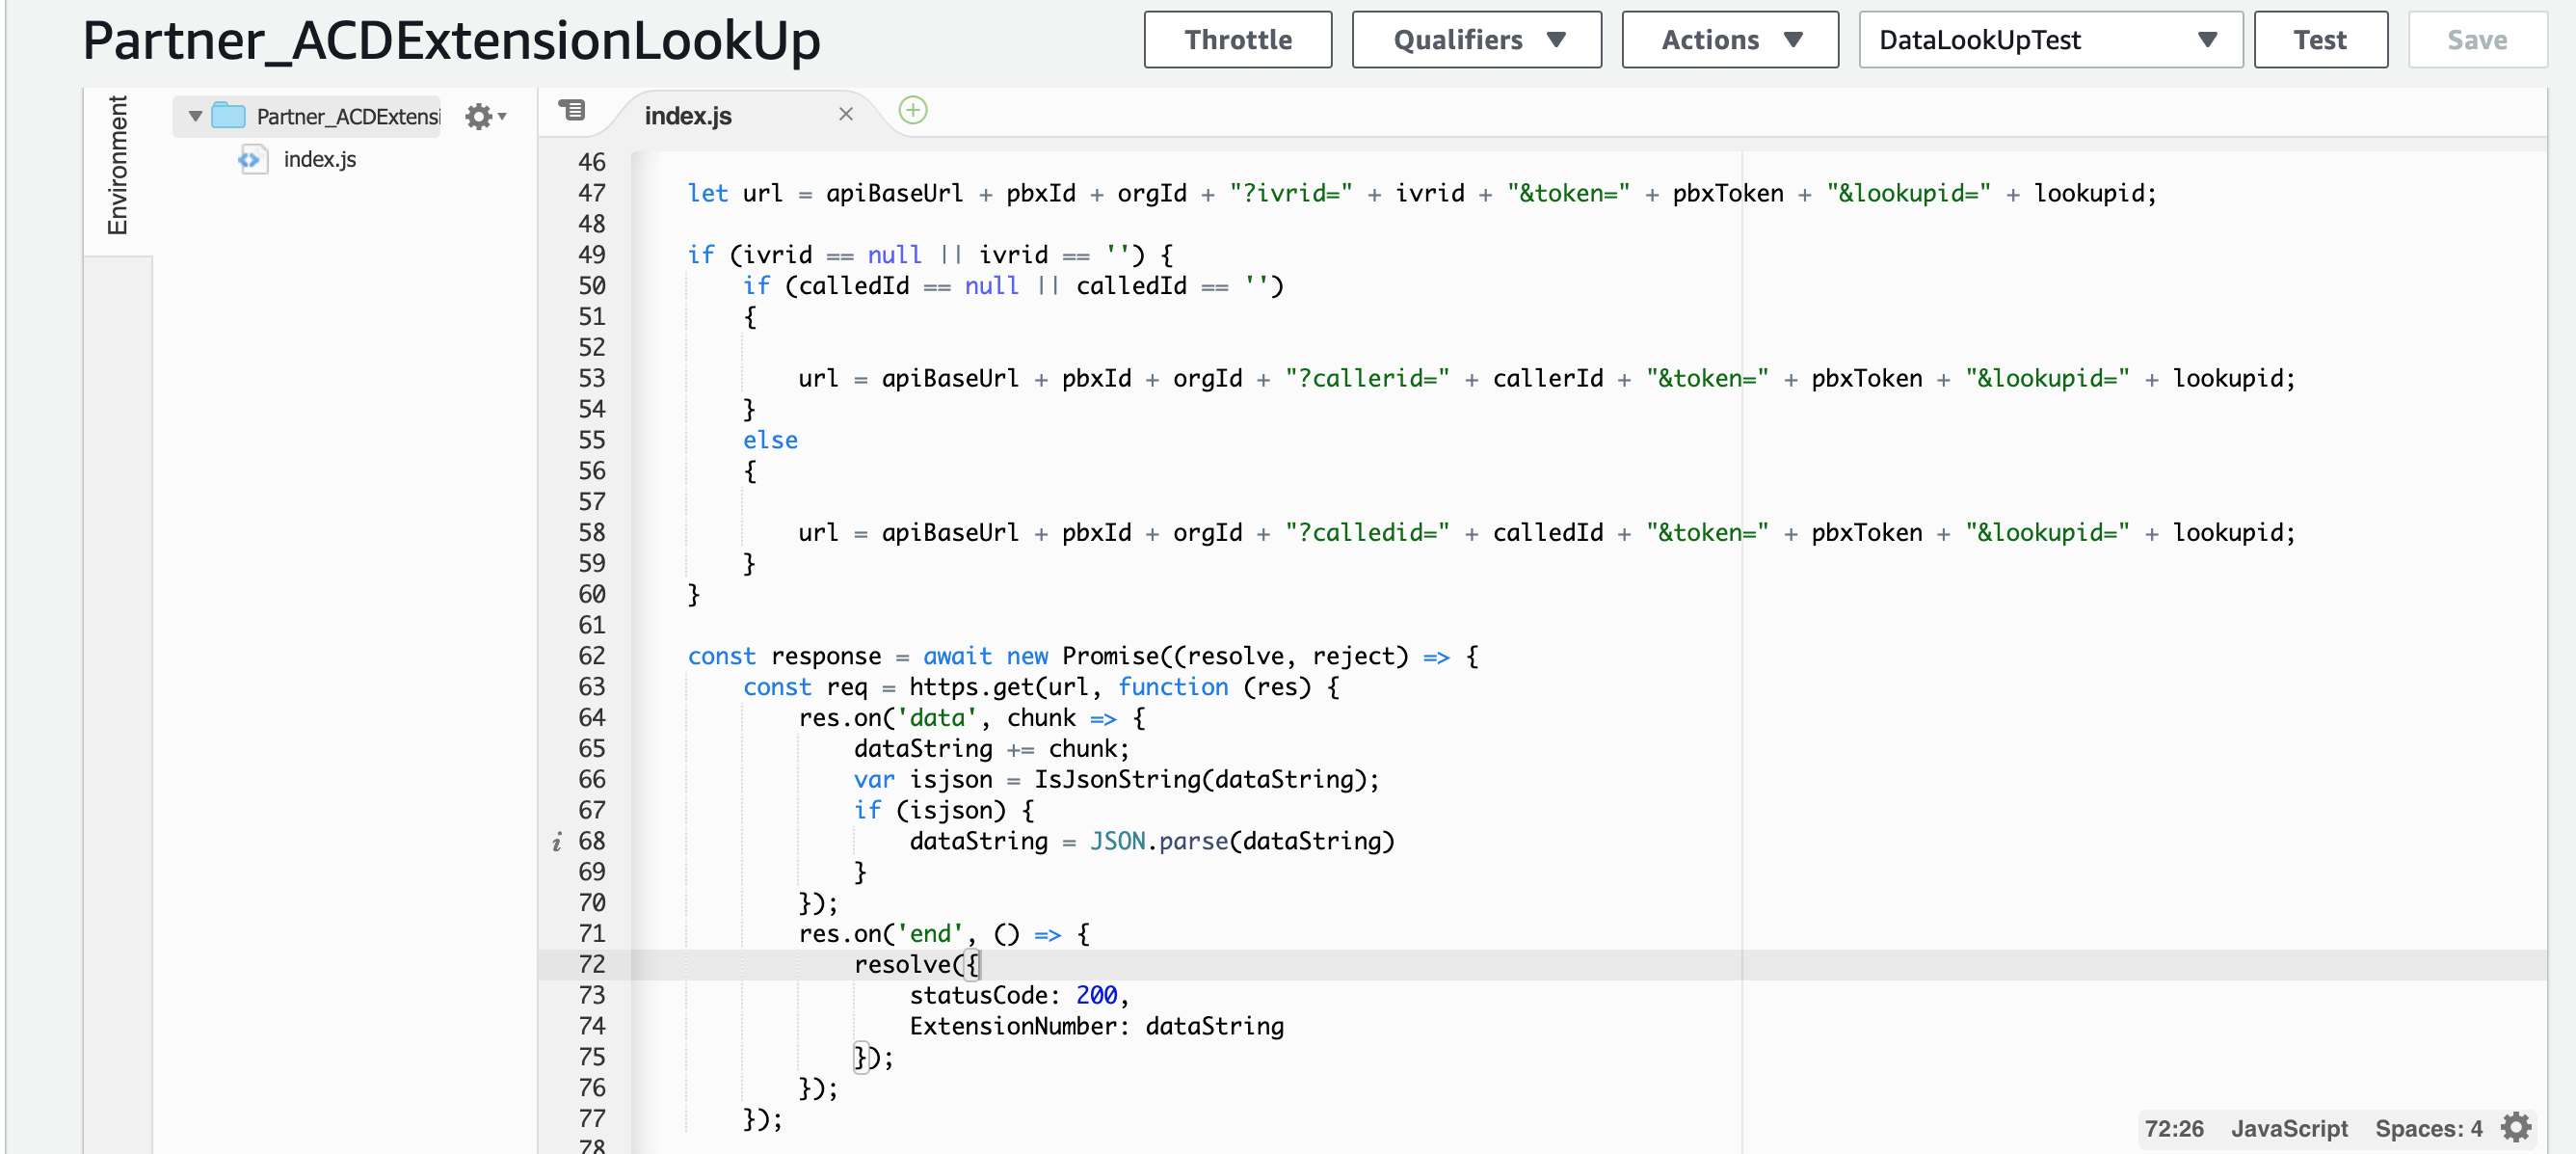Open editor preferences gear in status bar
Screen dimensions: 2576x1154
tap(2515, 1128)
